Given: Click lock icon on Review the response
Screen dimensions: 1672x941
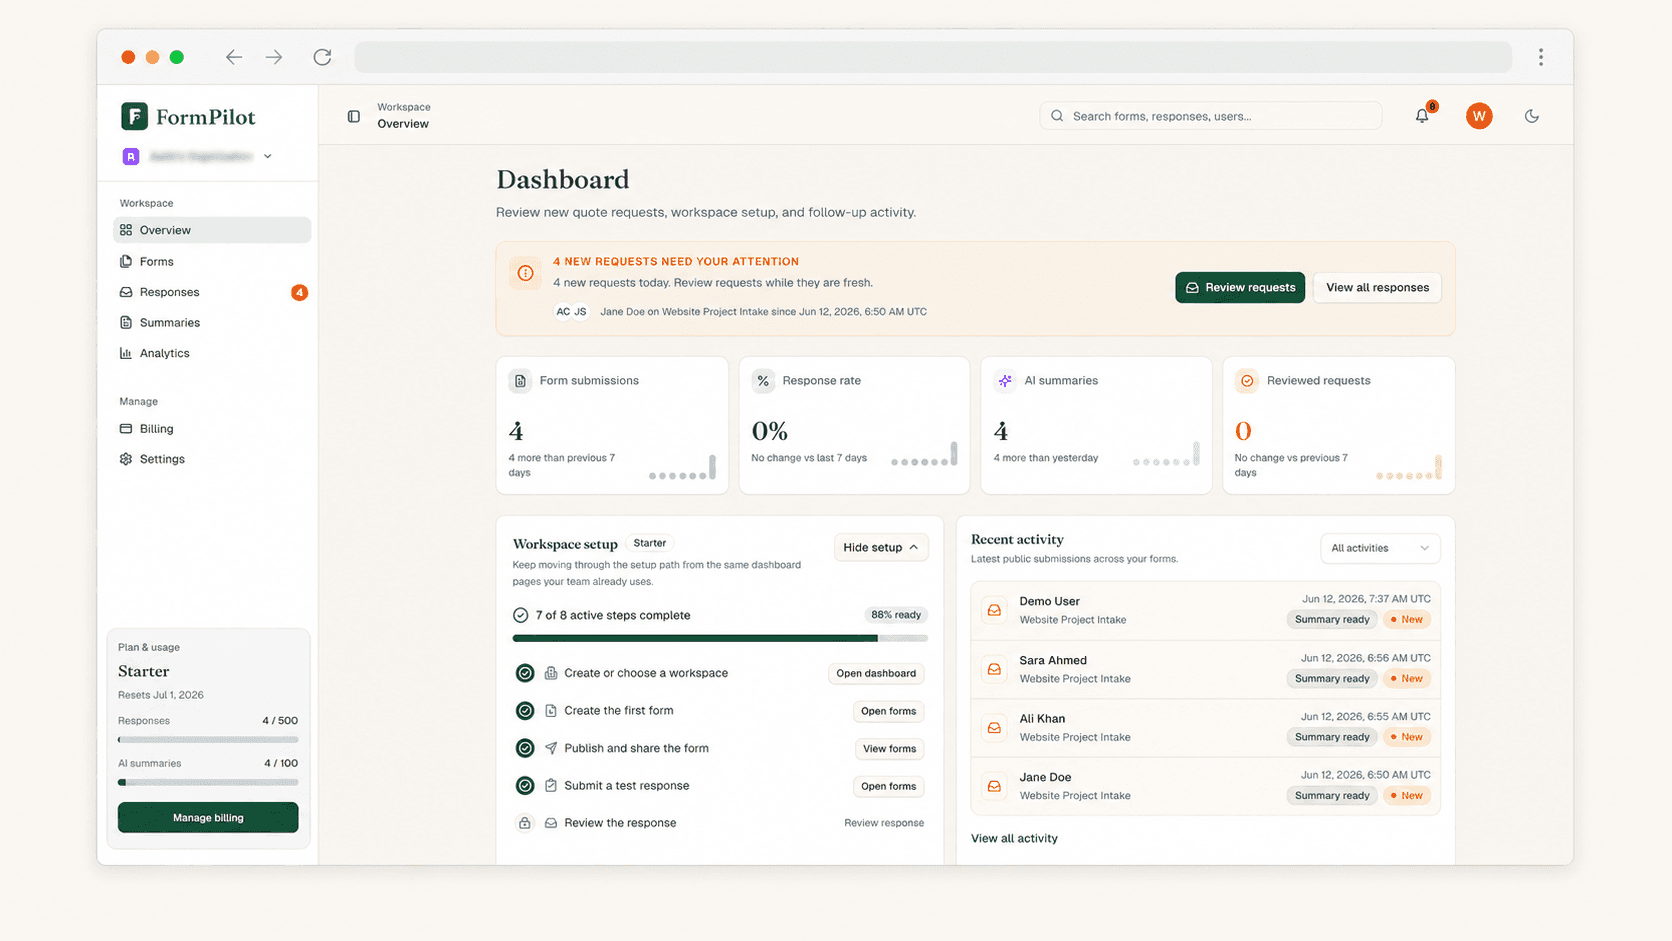Looking at the screenshot, I should [525, 823].
